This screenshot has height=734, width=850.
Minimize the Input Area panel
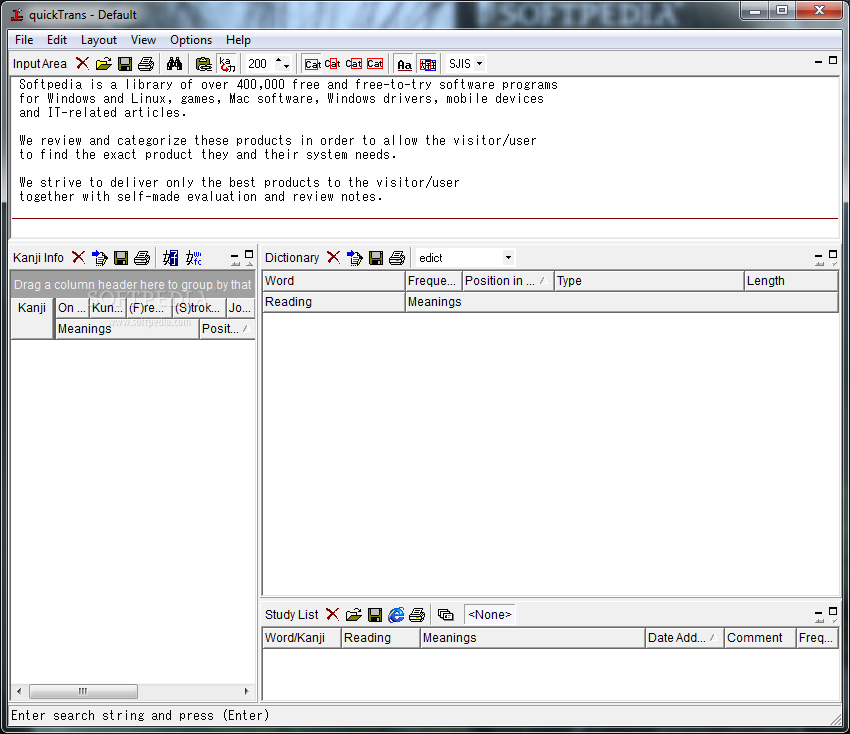(819, 61)
